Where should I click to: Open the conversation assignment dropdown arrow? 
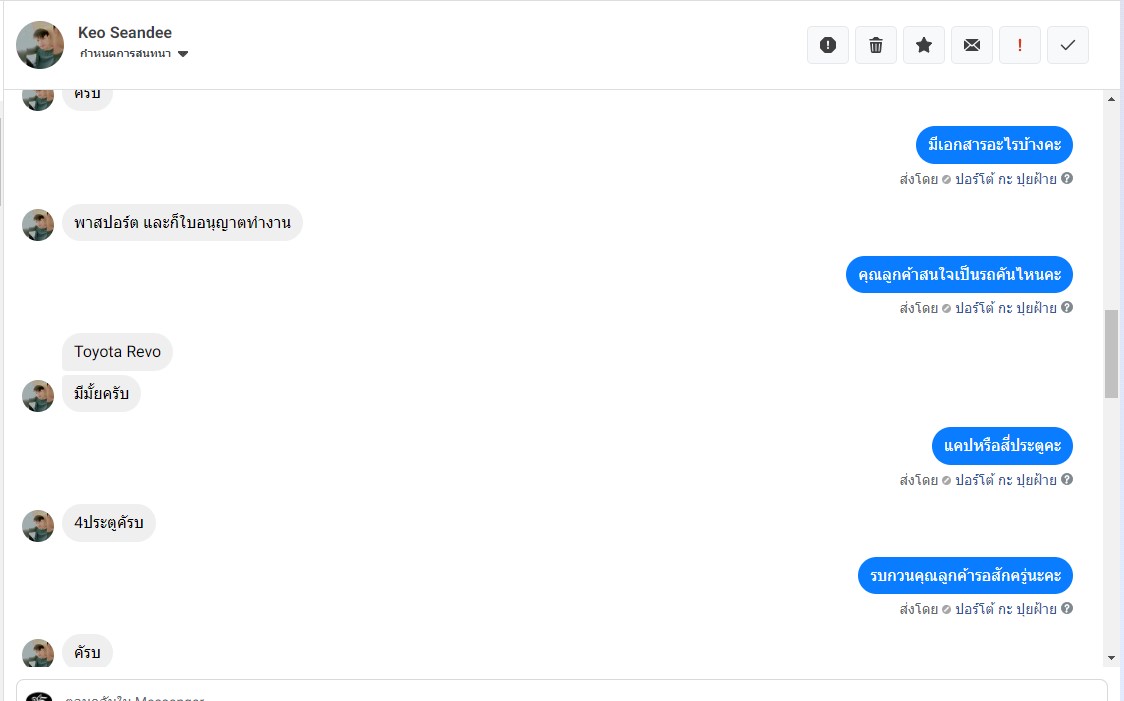[x=183, y=54]
